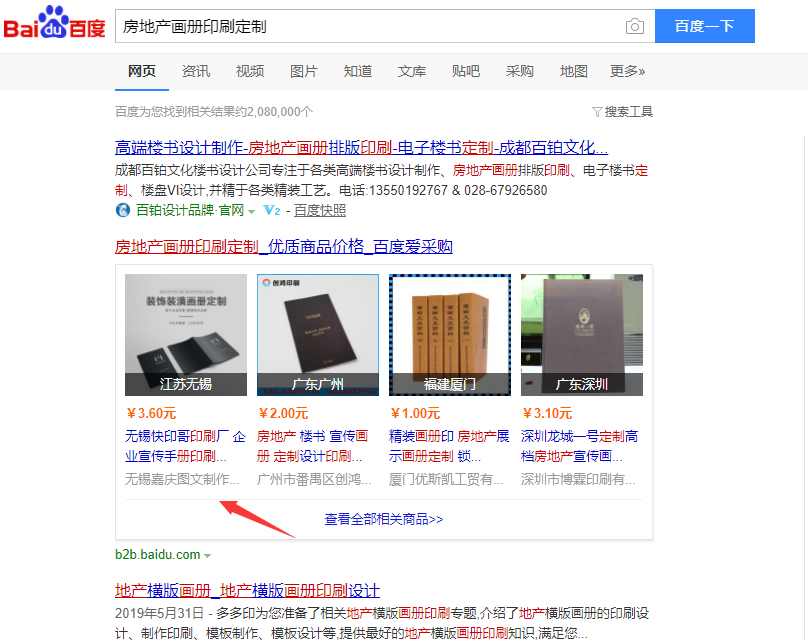Open the 高端楼书设计制作 result title
Screen dimensions: 808x641
tap(361, 148)
